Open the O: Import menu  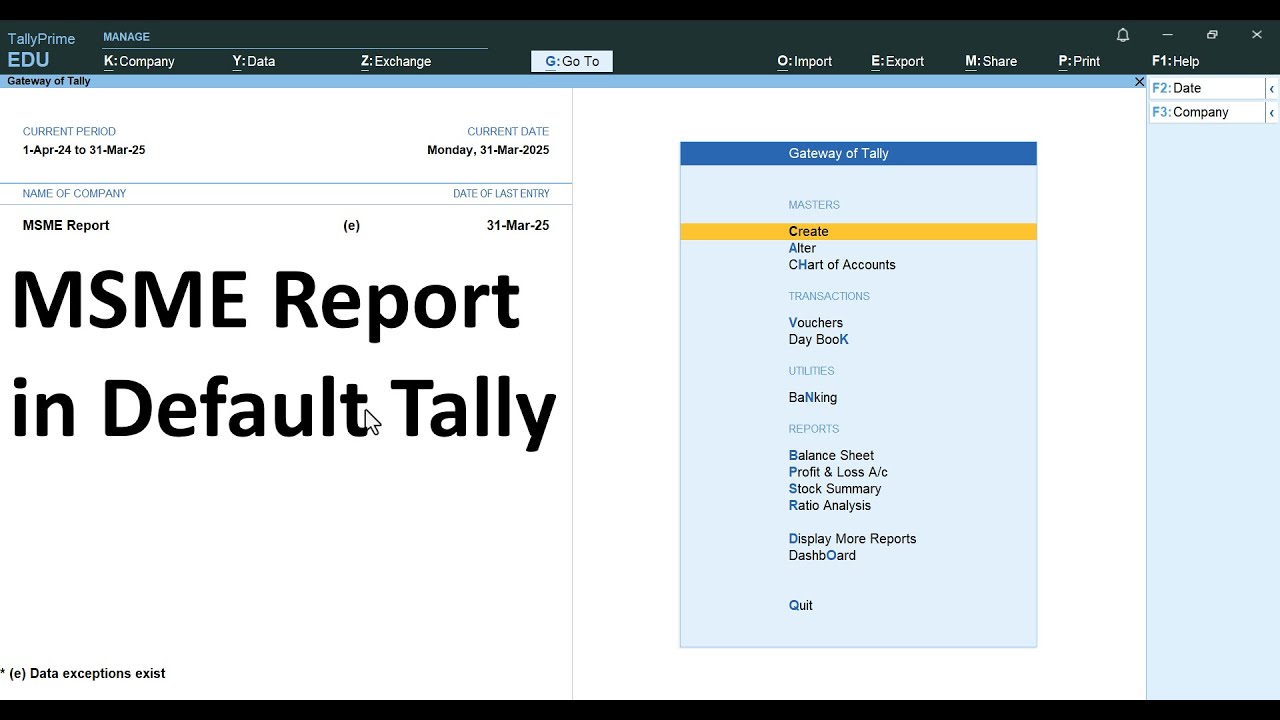[805, 61]
